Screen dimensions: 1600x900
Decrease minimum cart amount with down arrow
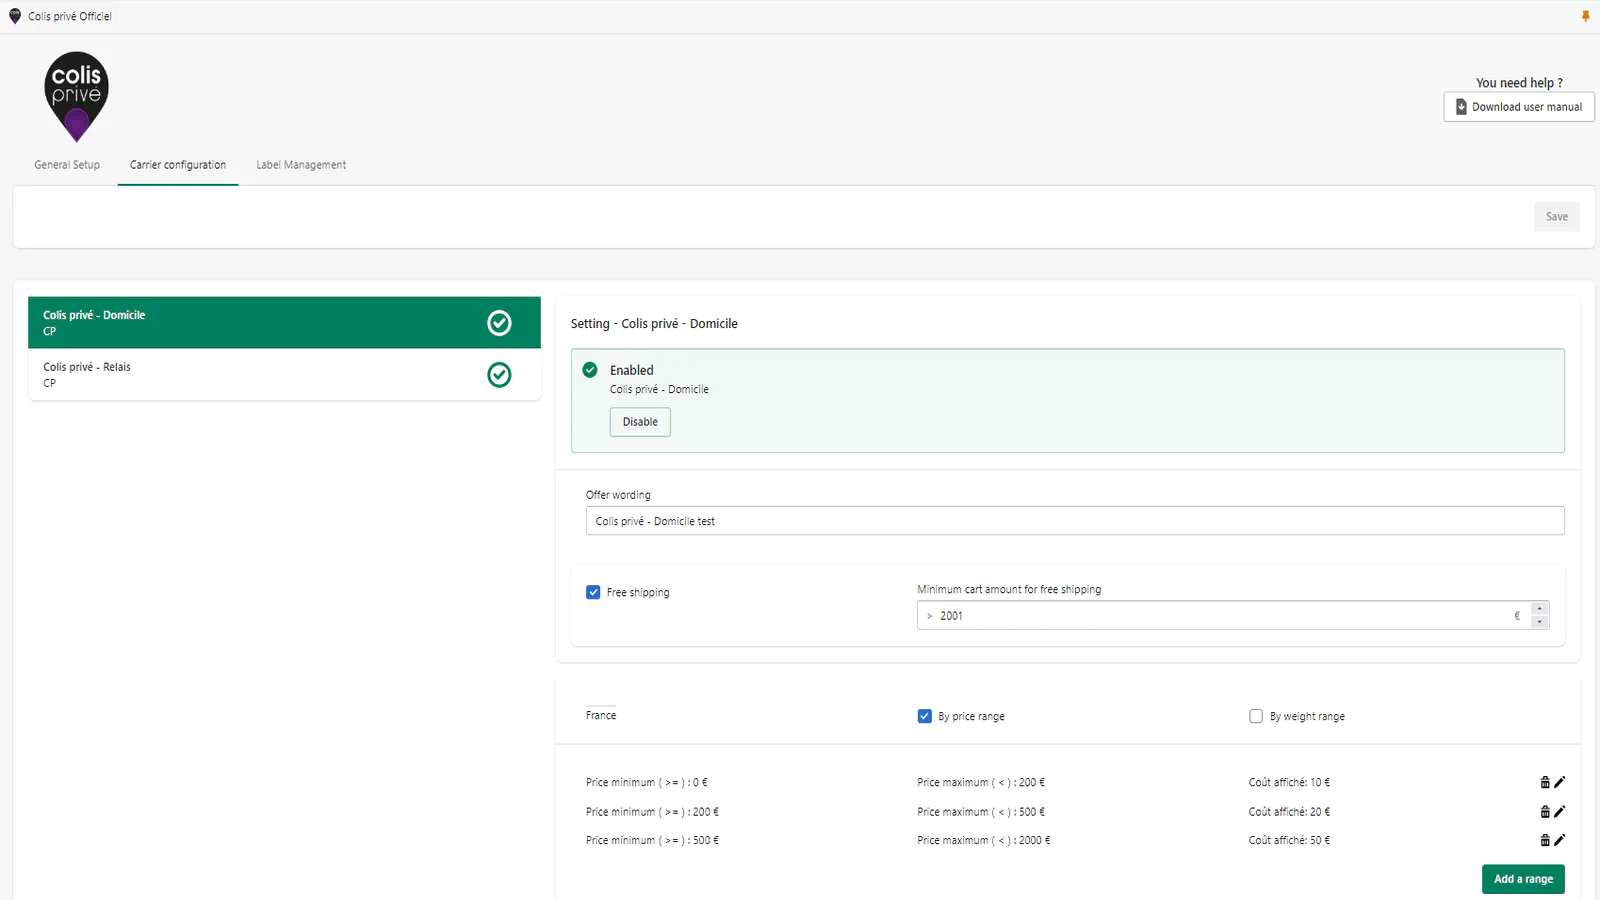tap(1540, 622)
